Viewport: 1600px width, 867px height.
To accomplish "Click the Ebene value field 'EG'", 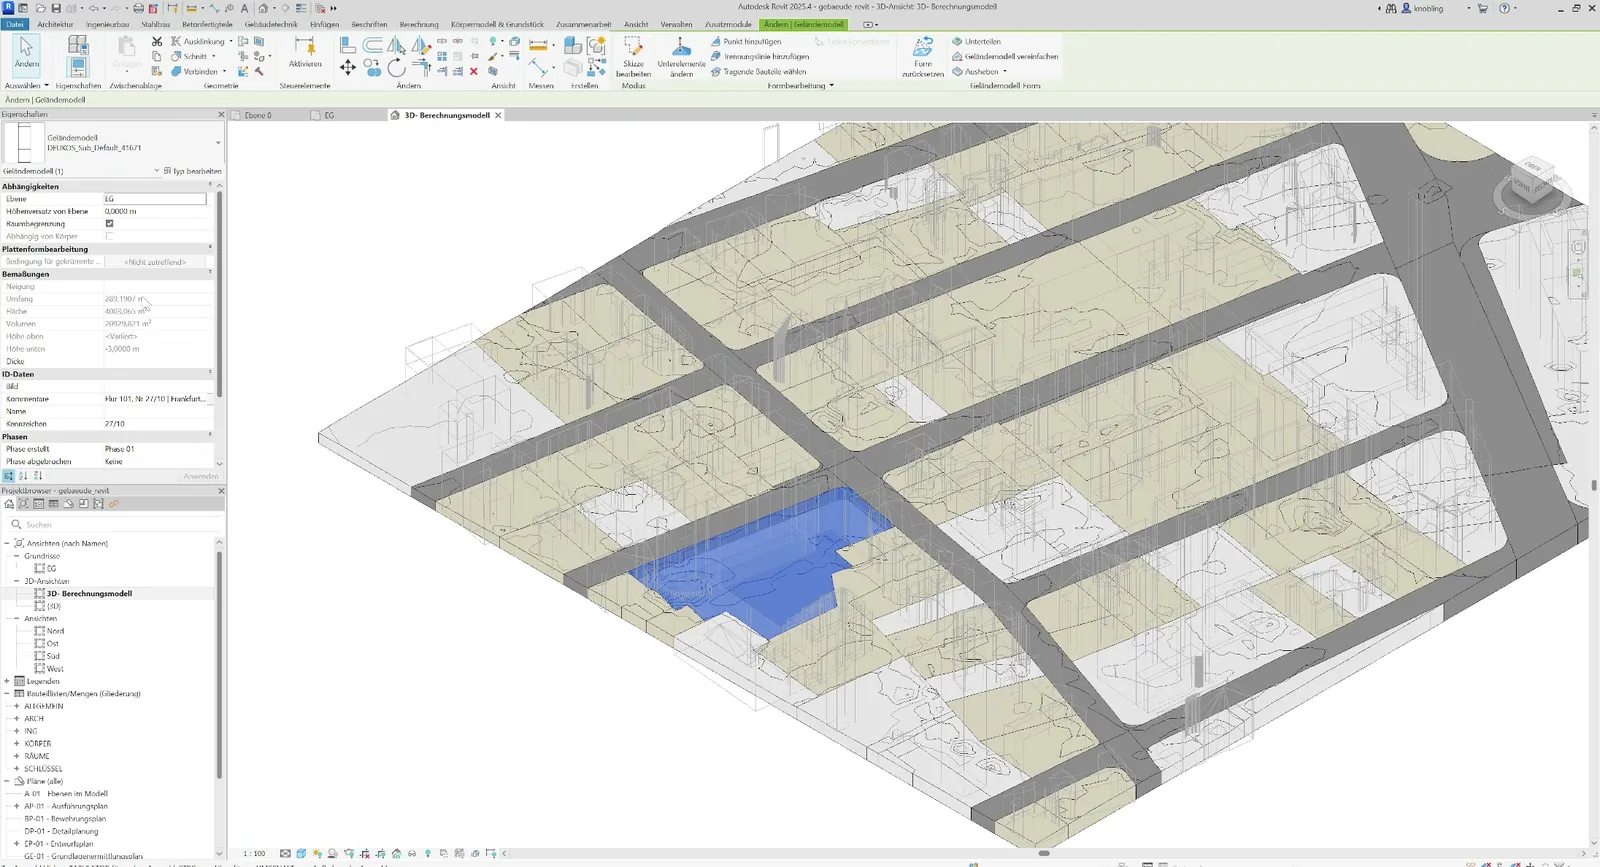I will point(155,199).
